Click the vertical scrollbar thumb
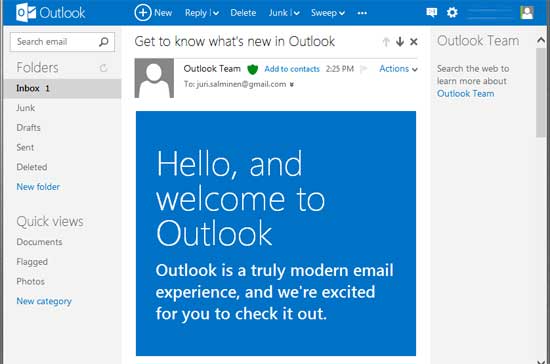The width and height of the screenshot is (550, 364). coord(541,93)
